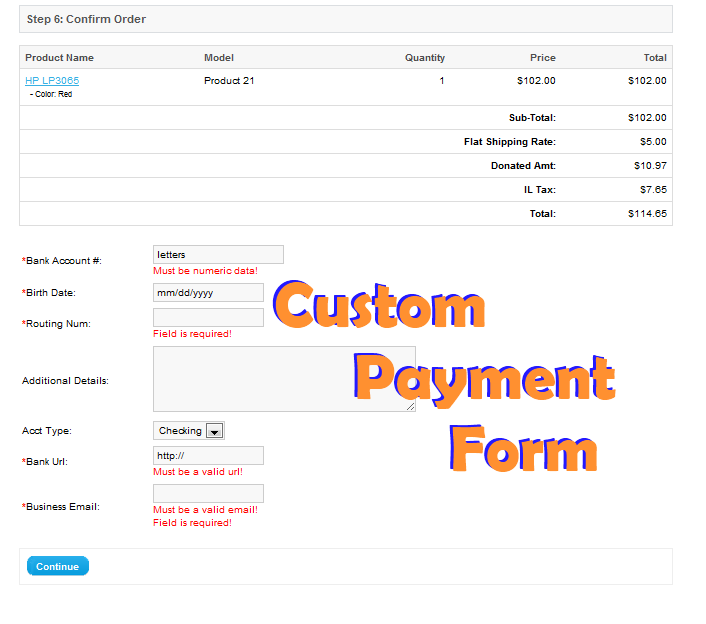The height and width of the screenshot is (624, 706).
Task: Click the Bank Url label
Action: pyautogui.click(x=45, y=461)
